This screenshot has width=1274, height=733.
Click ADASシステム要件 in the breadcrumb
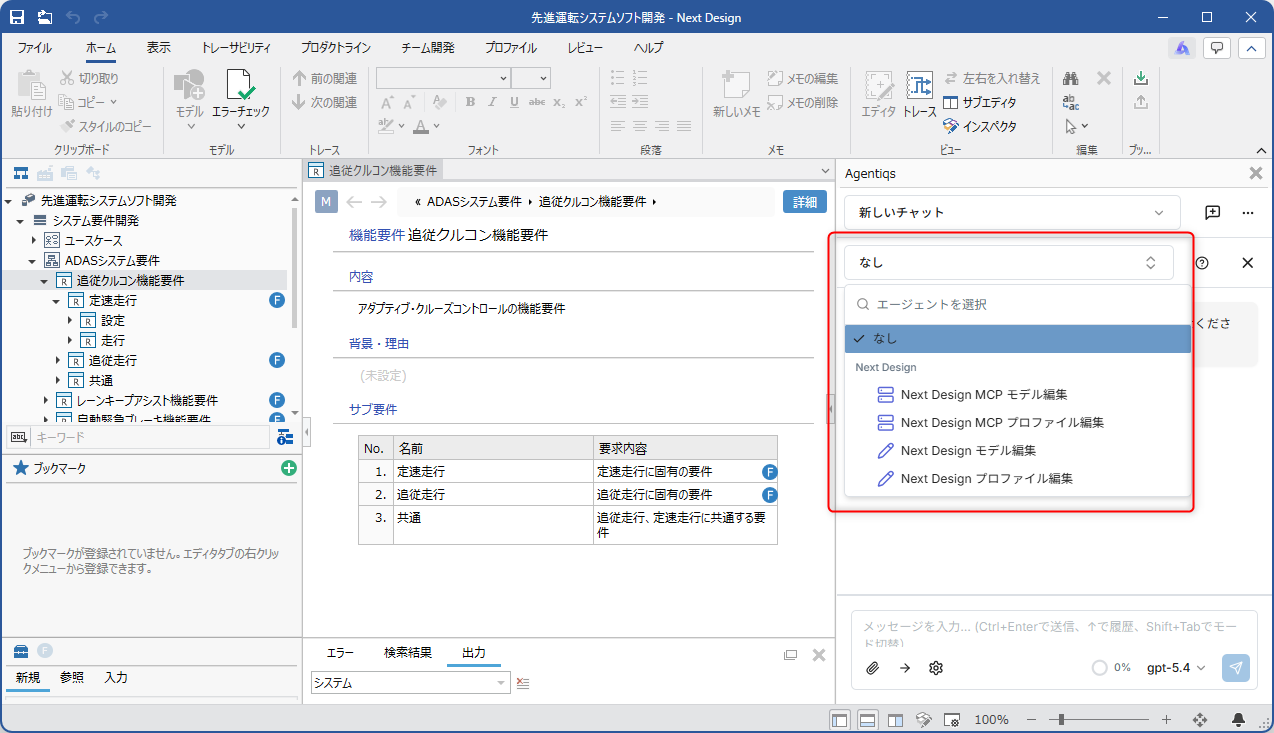(x=474, y=202)
